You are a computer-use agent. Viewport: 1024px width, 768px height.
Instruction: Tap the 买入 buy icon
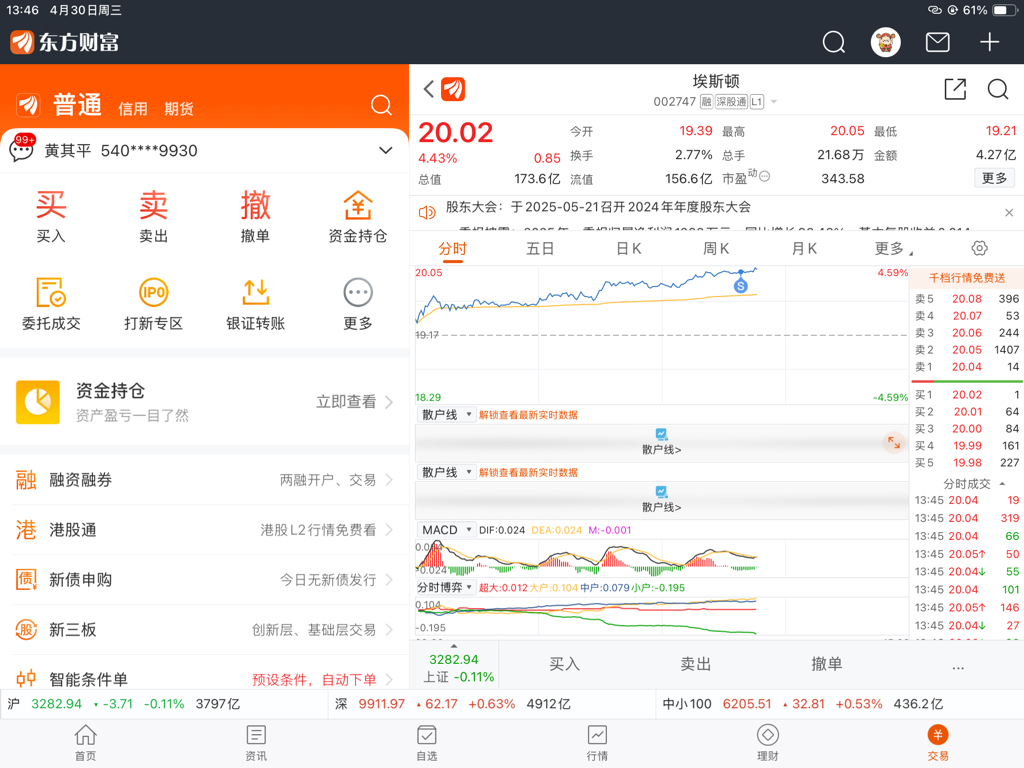[51, 216]
